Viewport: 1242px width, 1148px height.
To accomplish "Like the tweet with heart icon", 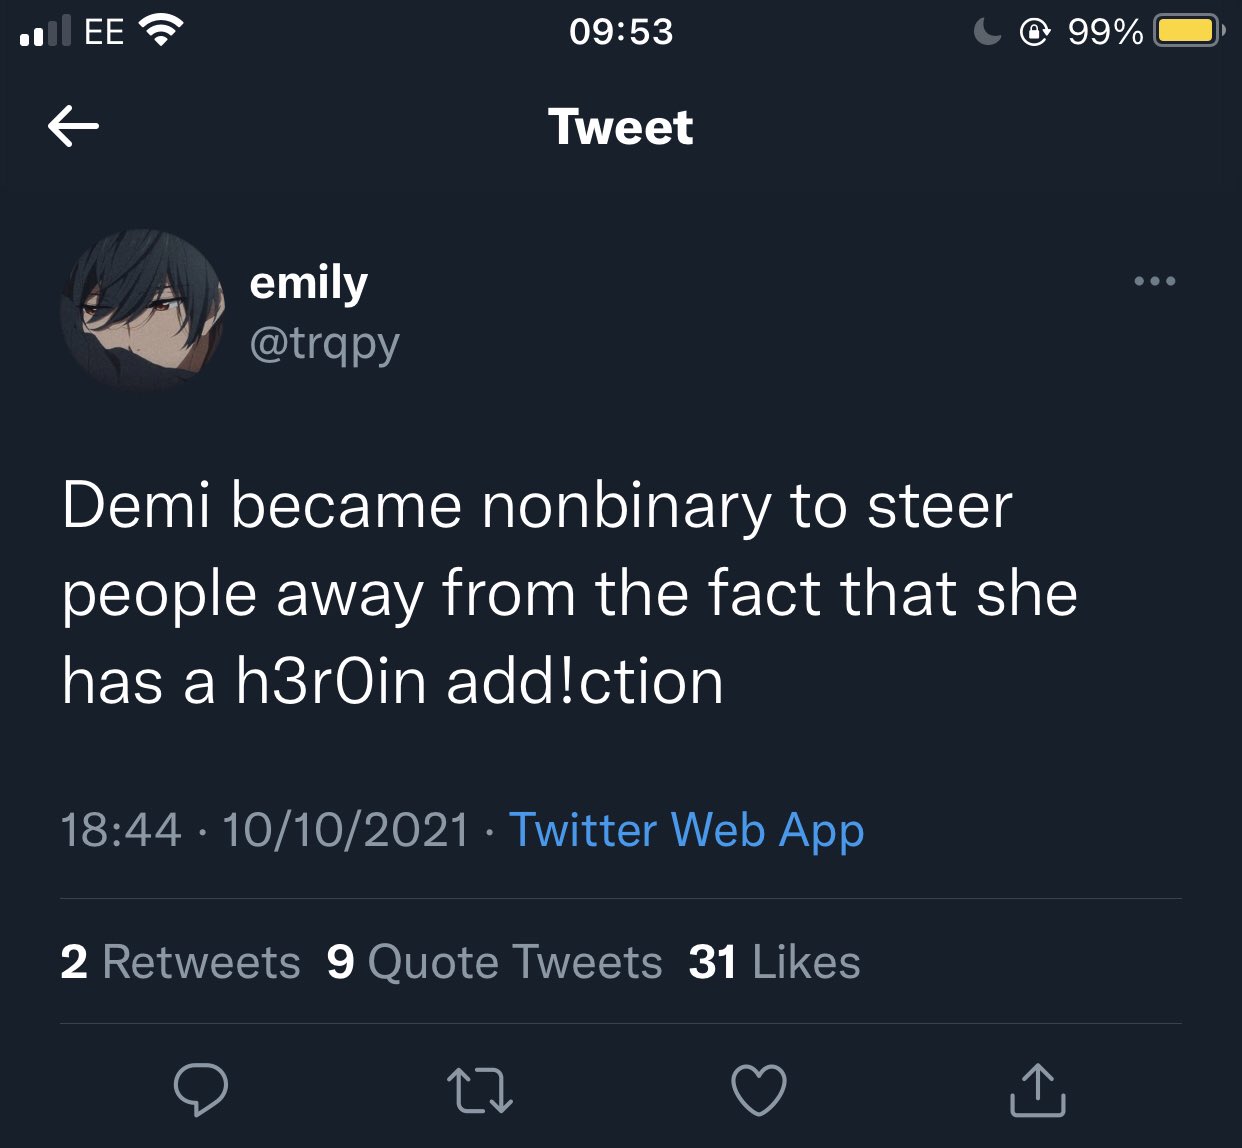I will click(x=759, y=1090).
